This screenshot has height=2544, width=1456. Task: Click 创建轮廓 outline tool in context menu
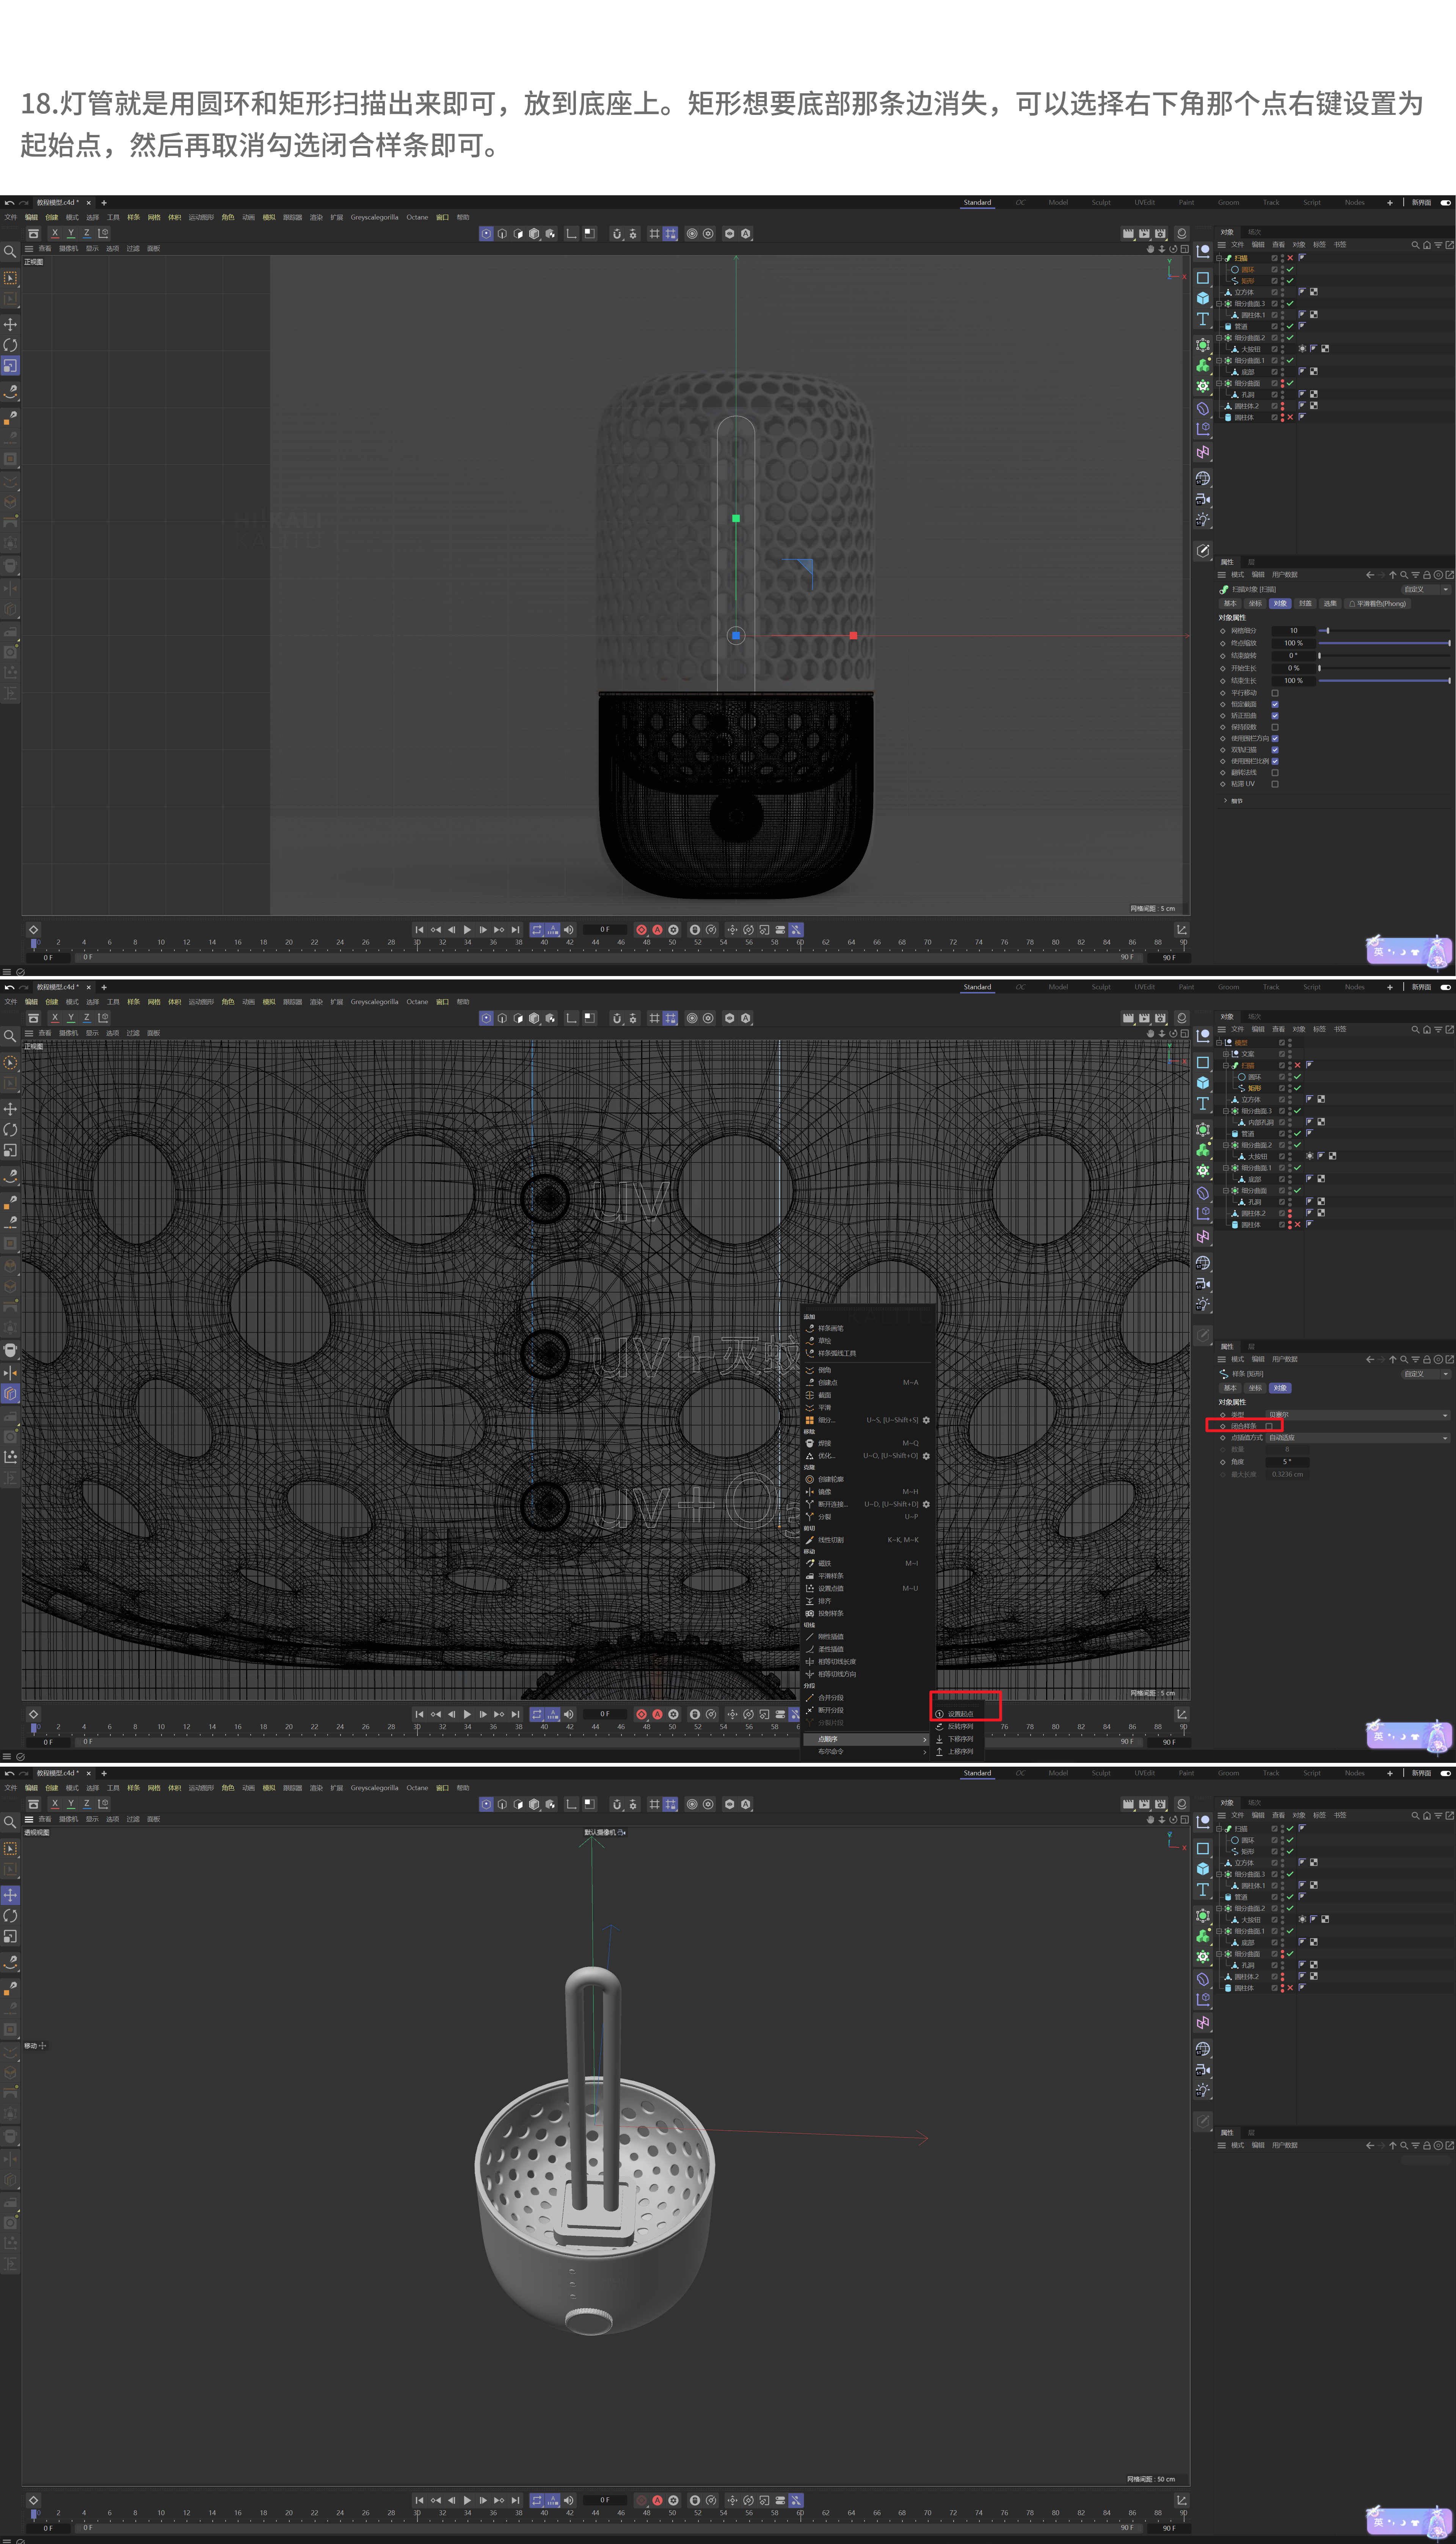831,1479
